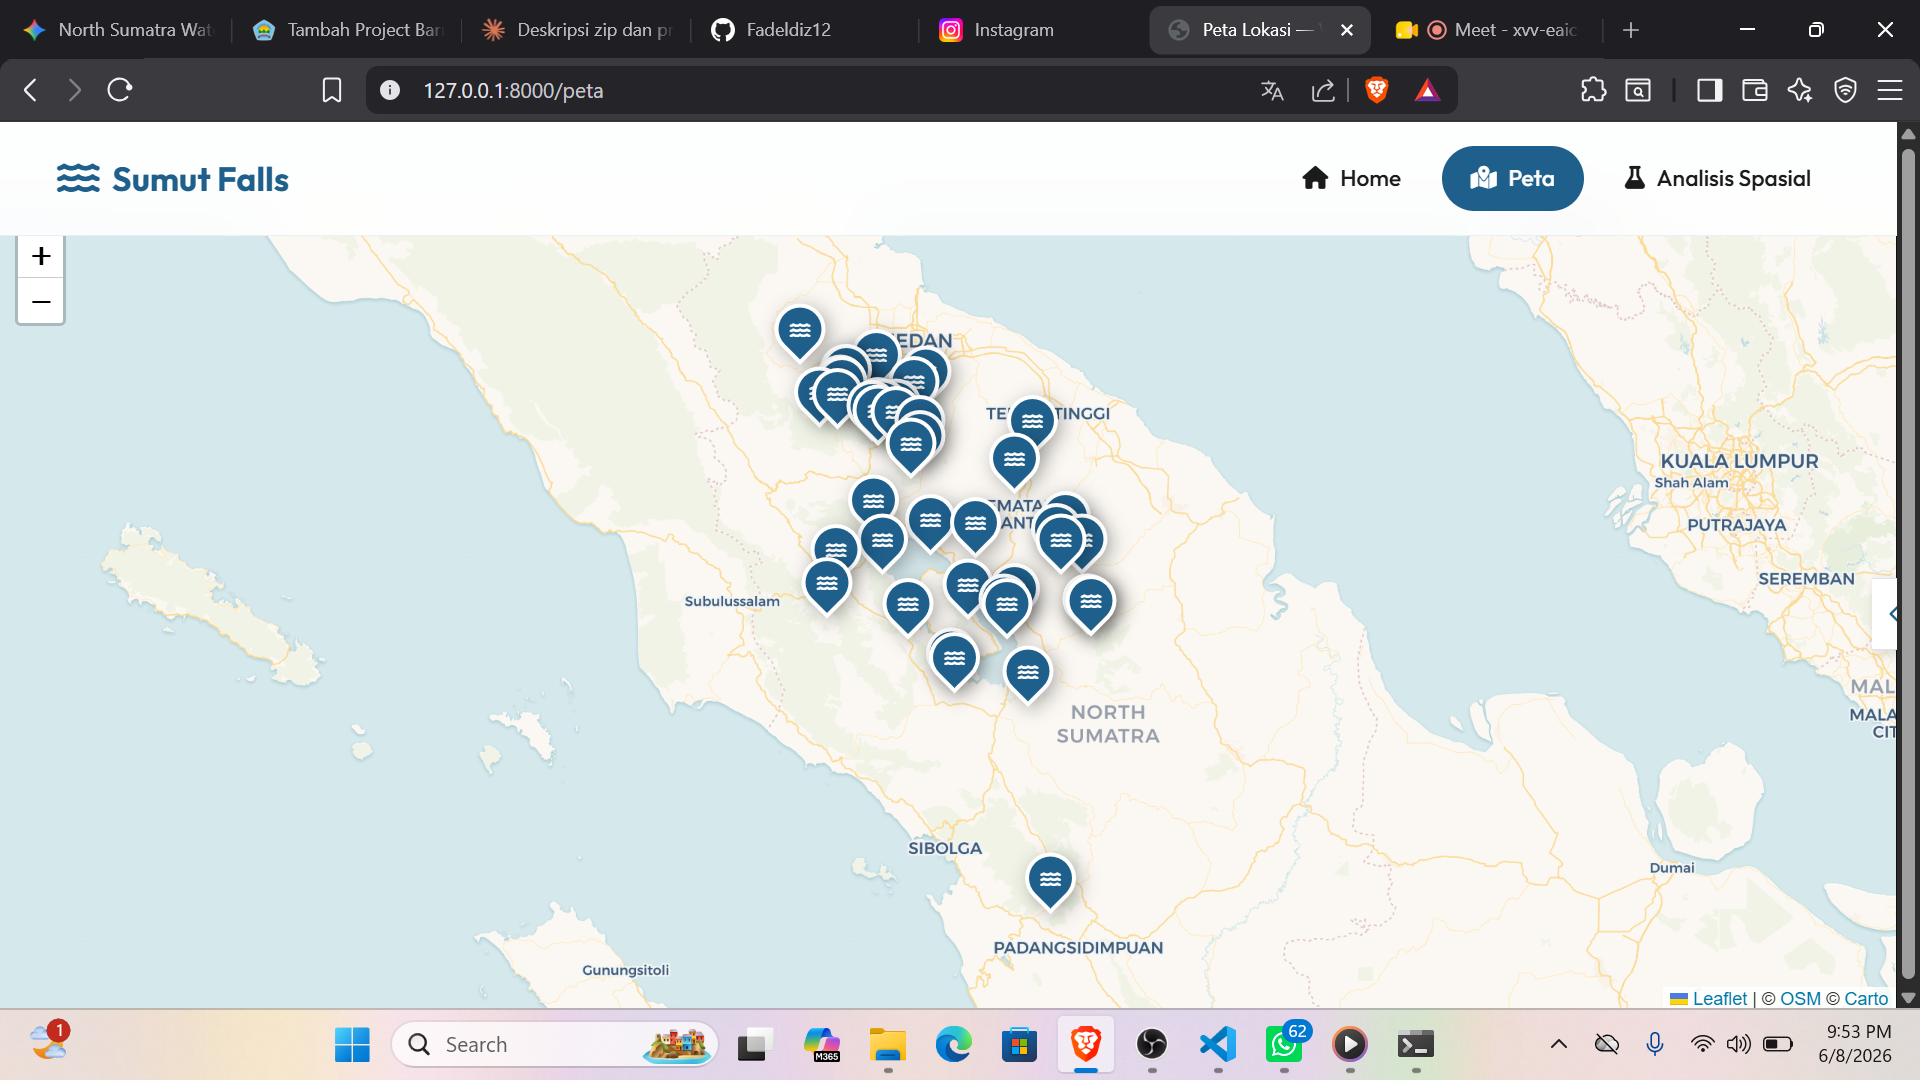Open Brave Wallet icon

pos(1755,90)
